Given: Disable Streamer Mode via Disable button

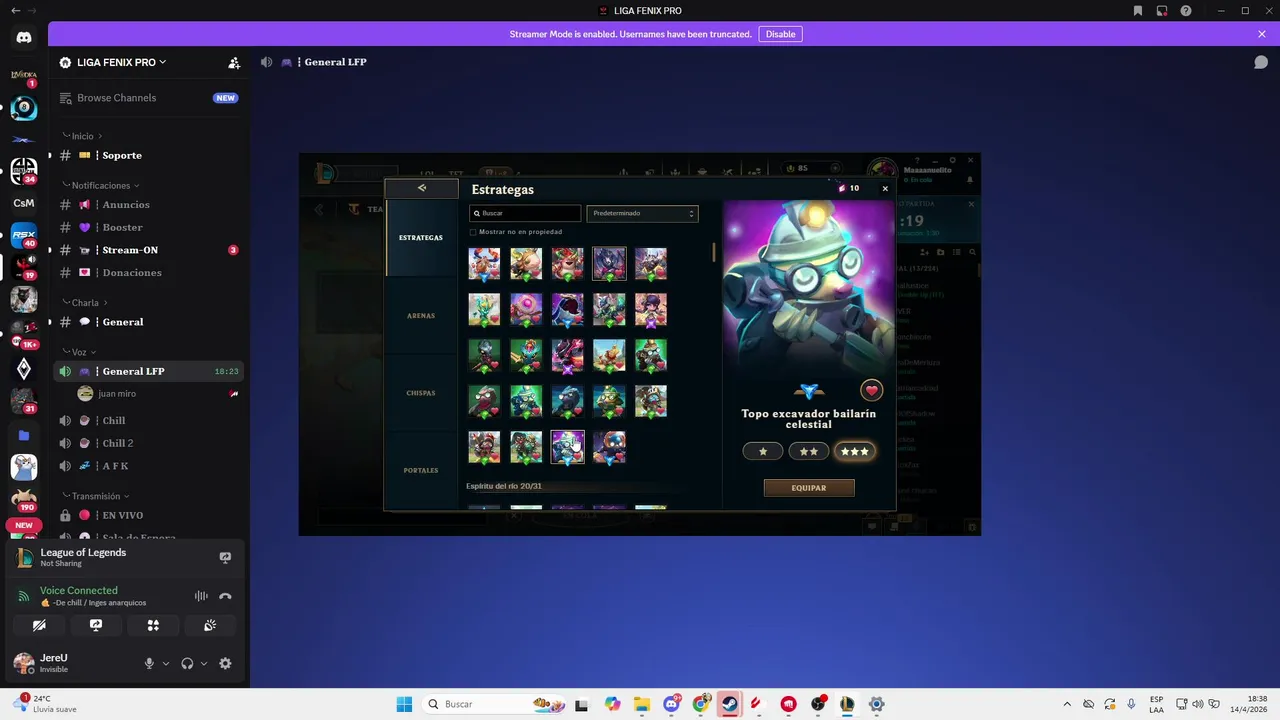Looking at the screenshot, I should 780,34.
